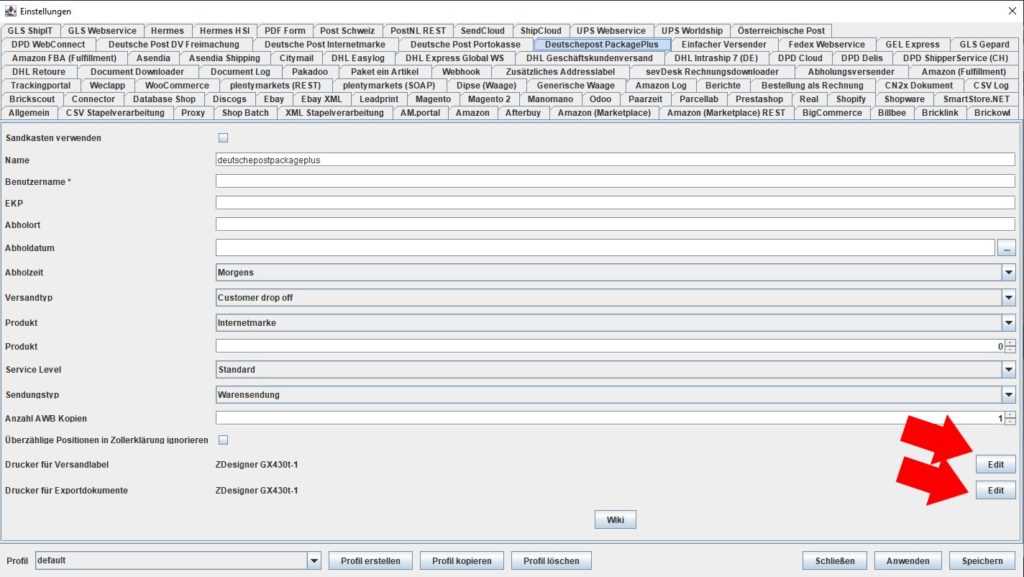Click the Abholdatum text field

605,248
